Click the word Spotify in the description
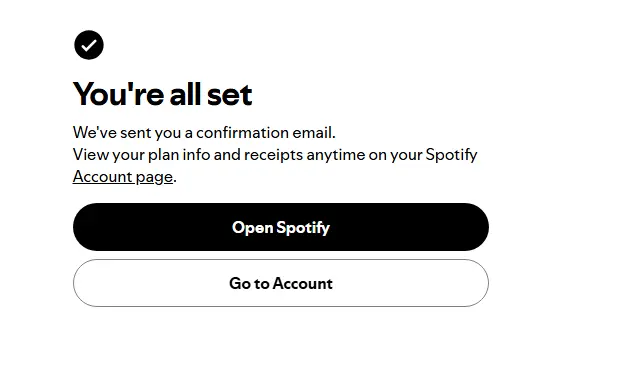The height and width of the screenshot is (372, 625). pyautogui.click(x=451, y=155)
